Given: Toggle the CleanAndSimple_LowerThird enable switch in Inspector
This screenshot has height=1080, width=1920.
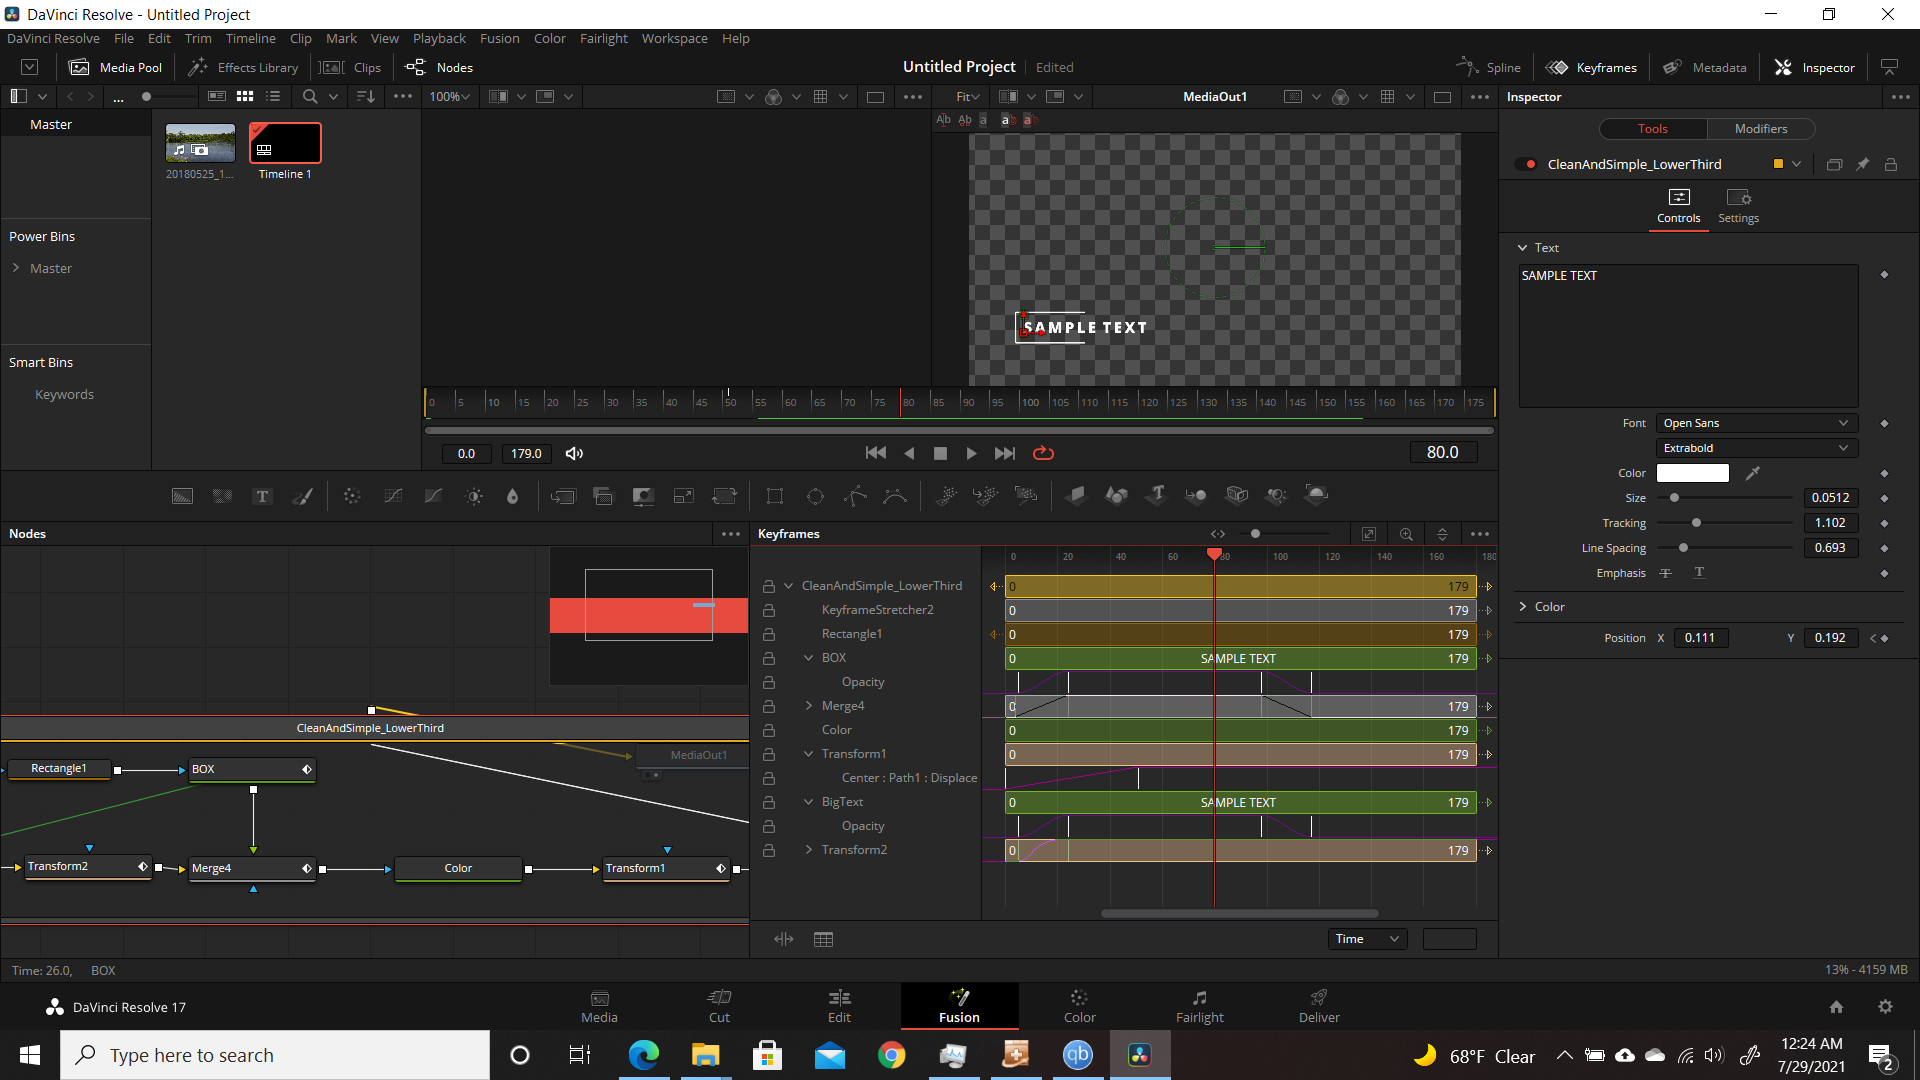Looking at the screenshot, I should tap(1526, 164).
